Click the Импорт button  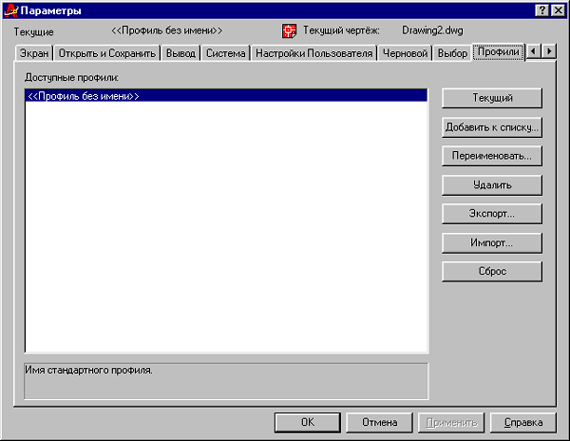492,242
